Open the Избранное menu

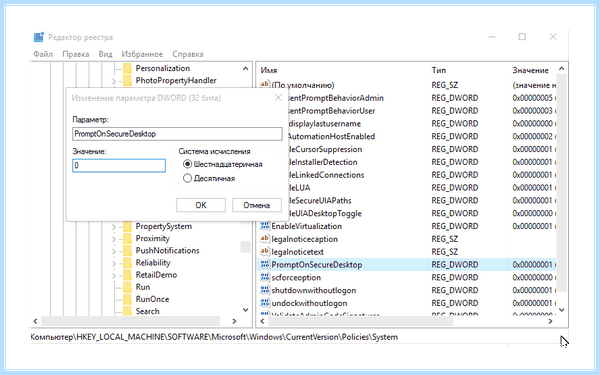tap(142, 54)
